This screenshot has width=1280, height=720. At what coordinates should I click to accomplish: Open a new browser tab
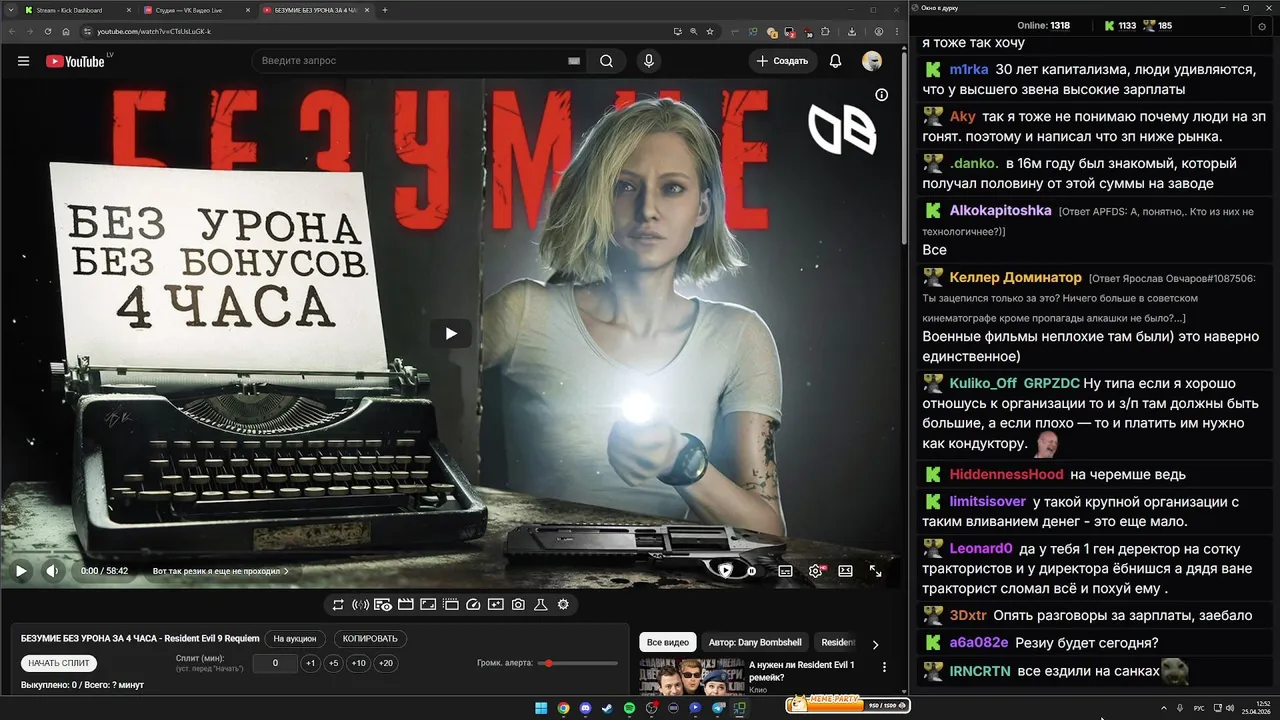tap(385, 10)
